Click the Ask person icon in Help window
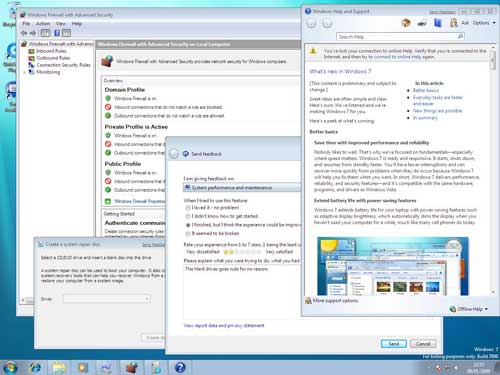Screen dimensions: 500x375 453,23
